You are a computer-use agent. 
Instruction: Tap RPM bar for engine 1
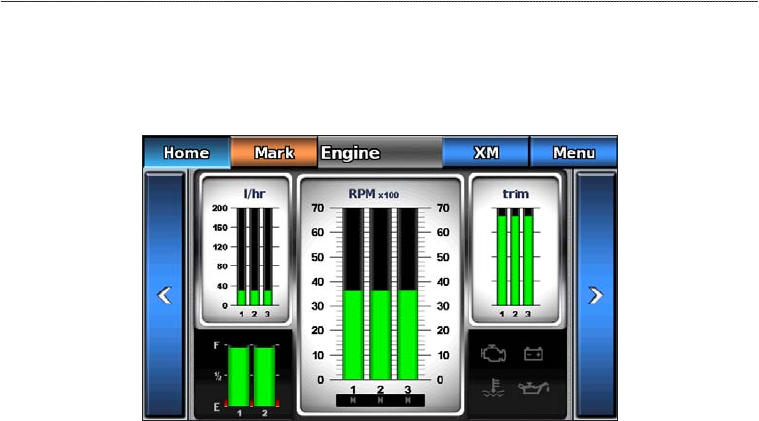click(353, 294)
